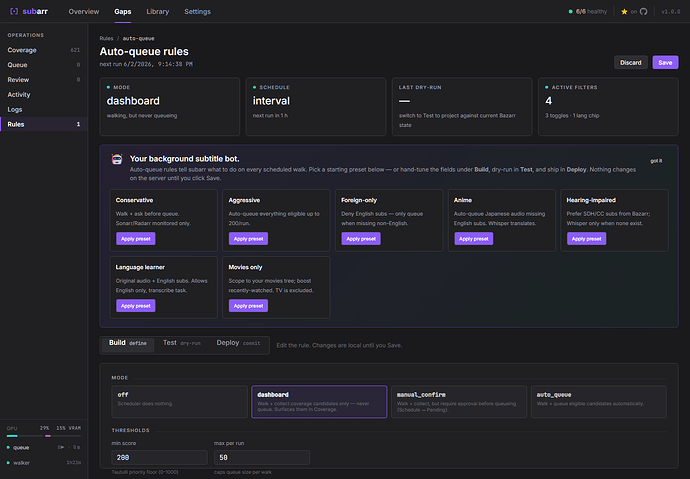Open the GitHub icon link
Viewport: 690px width, 479px height.
(643, 12)
